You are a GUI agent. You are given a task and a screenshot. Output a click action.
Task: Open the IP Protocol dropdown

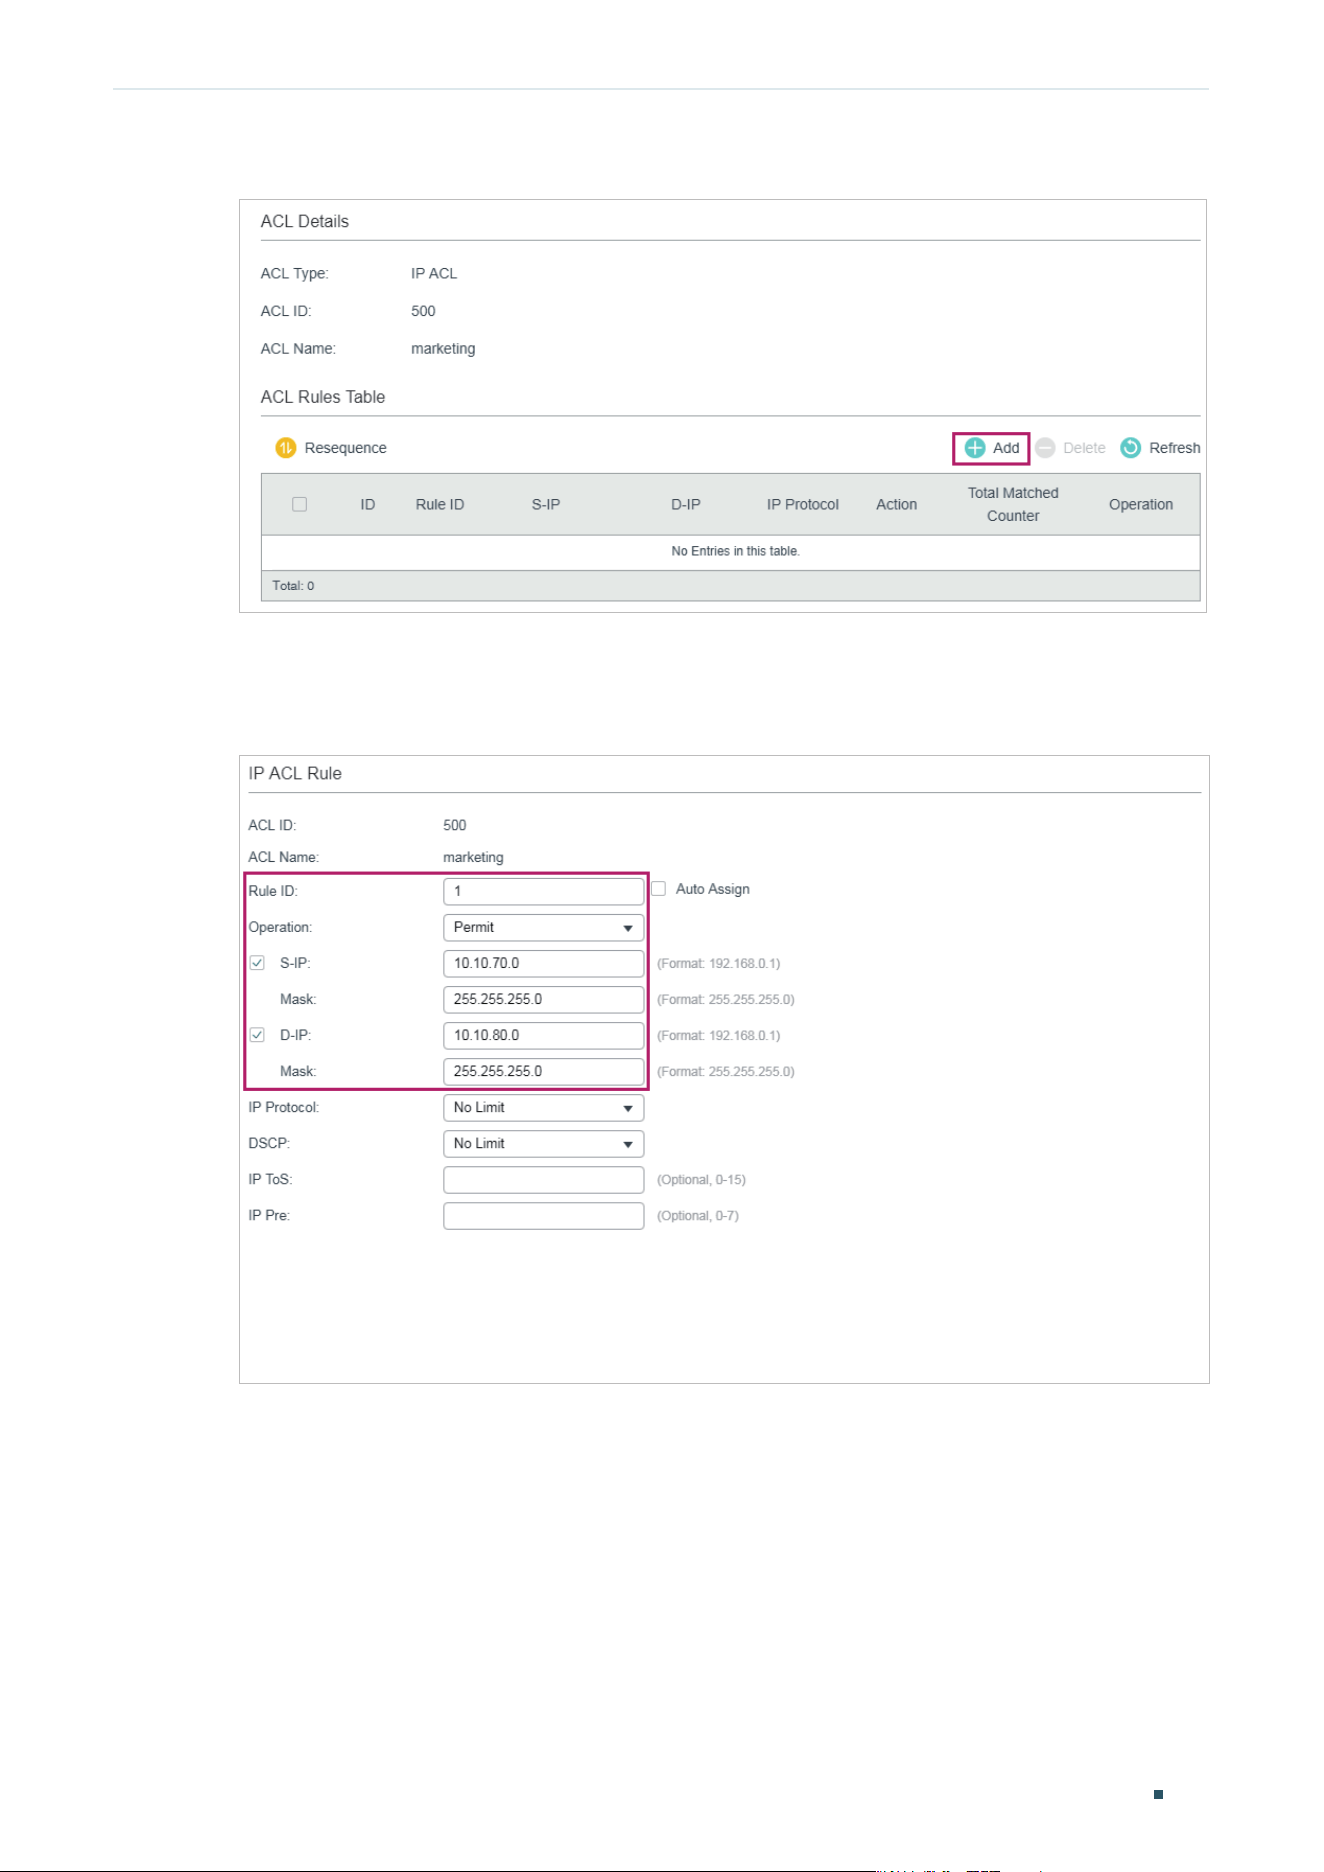coord(543,1108)
